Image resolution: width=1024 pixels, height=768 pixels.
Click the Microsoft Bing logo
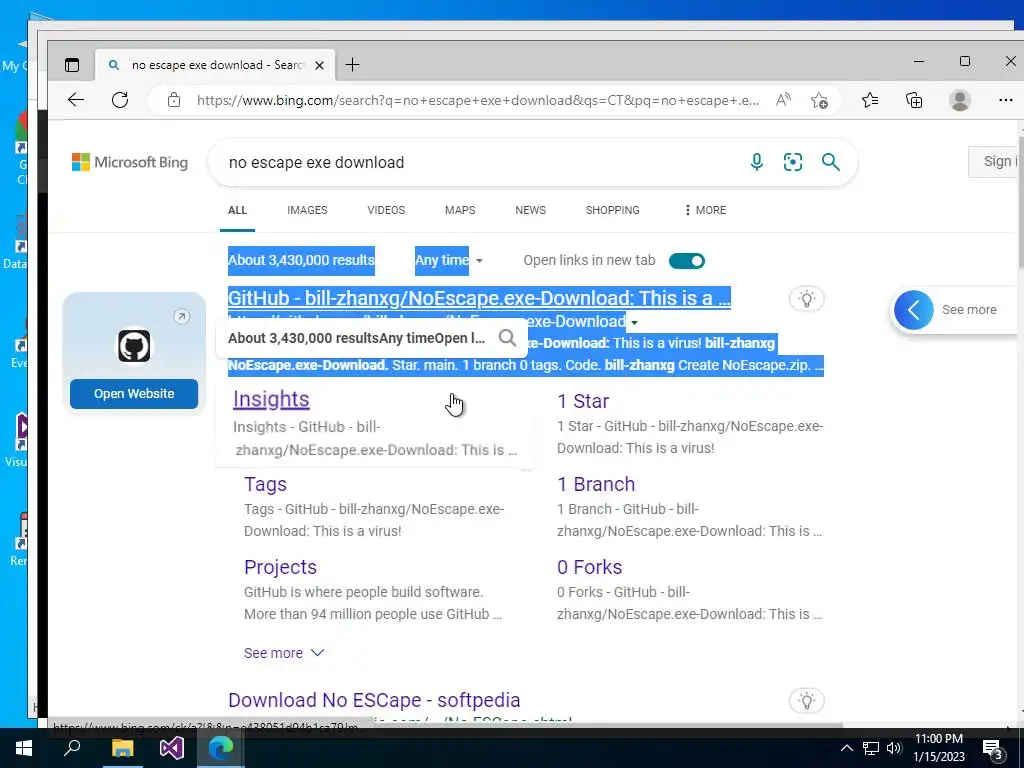coord(129,162)
